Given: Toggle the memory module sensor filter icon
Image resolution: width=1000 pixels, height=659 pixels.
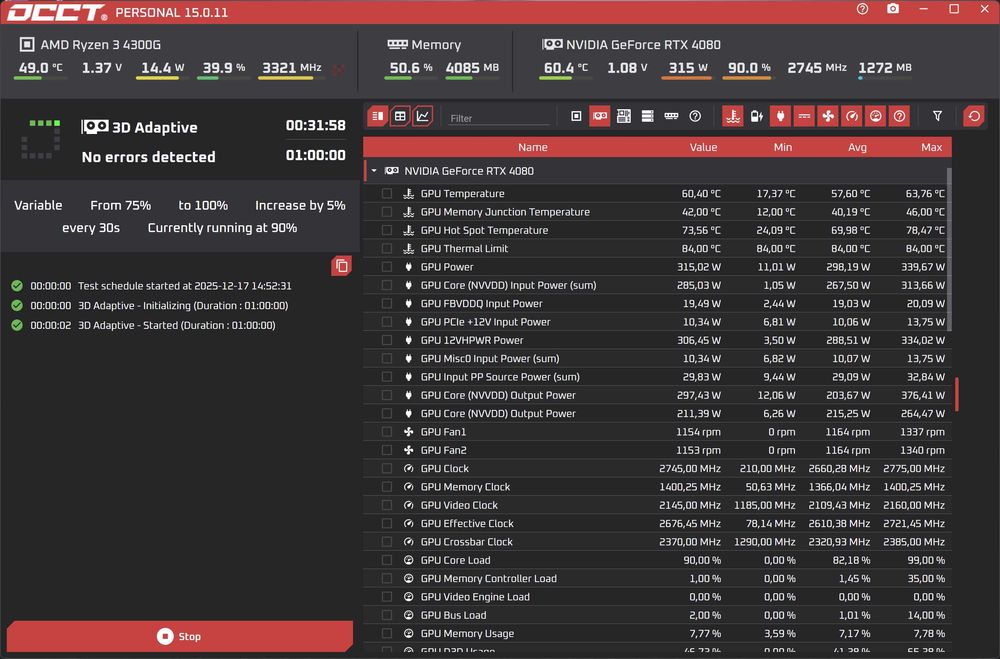Looking at the screenshot, I should coord(671,116).
